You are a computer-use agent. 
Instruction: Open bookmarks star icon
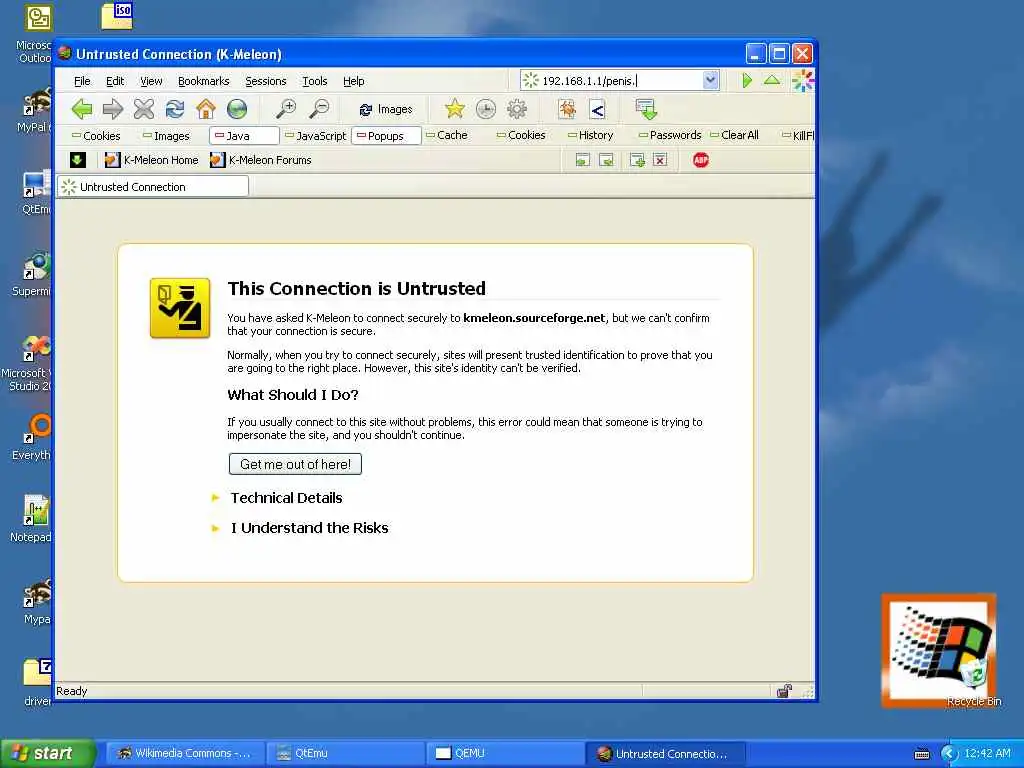[455, 109]
